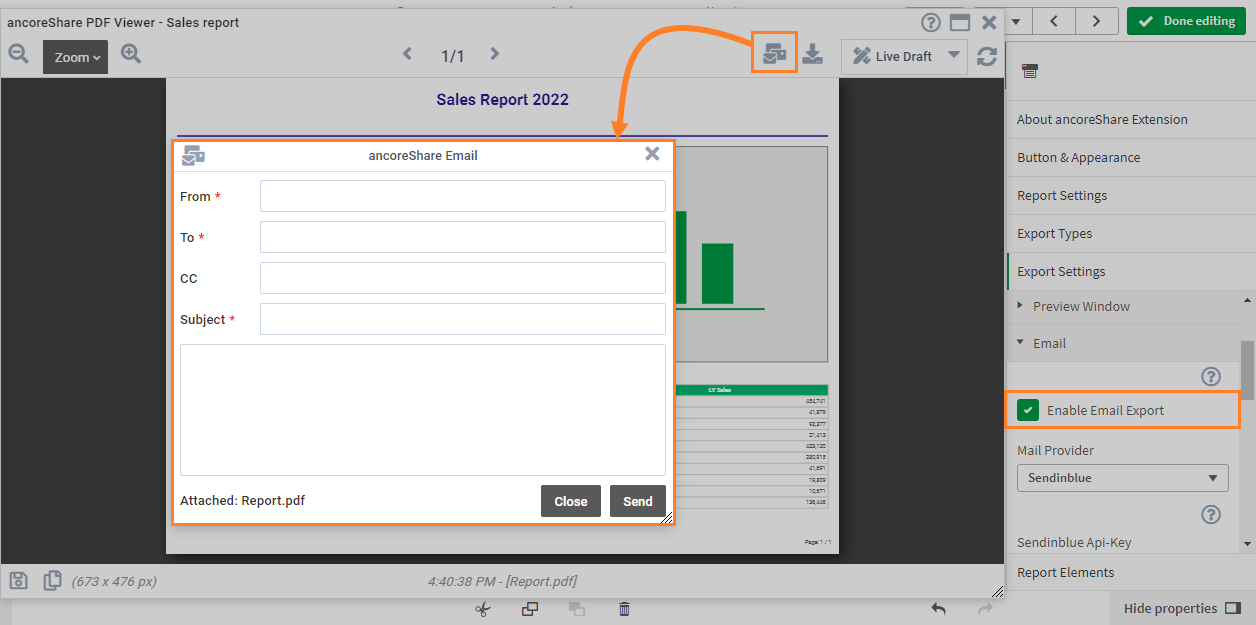The height and width of the screenshot is (625, 1256).
Task: Open the Mail Provider Sendinblue dropdown
Action: coord(1123,478)
